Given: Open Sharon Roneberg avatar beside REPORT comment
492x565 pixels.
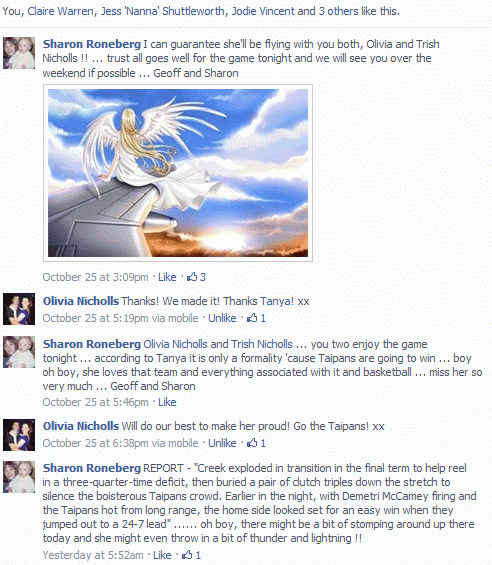Looking at the screenshot, I should (x=19, y=477).
